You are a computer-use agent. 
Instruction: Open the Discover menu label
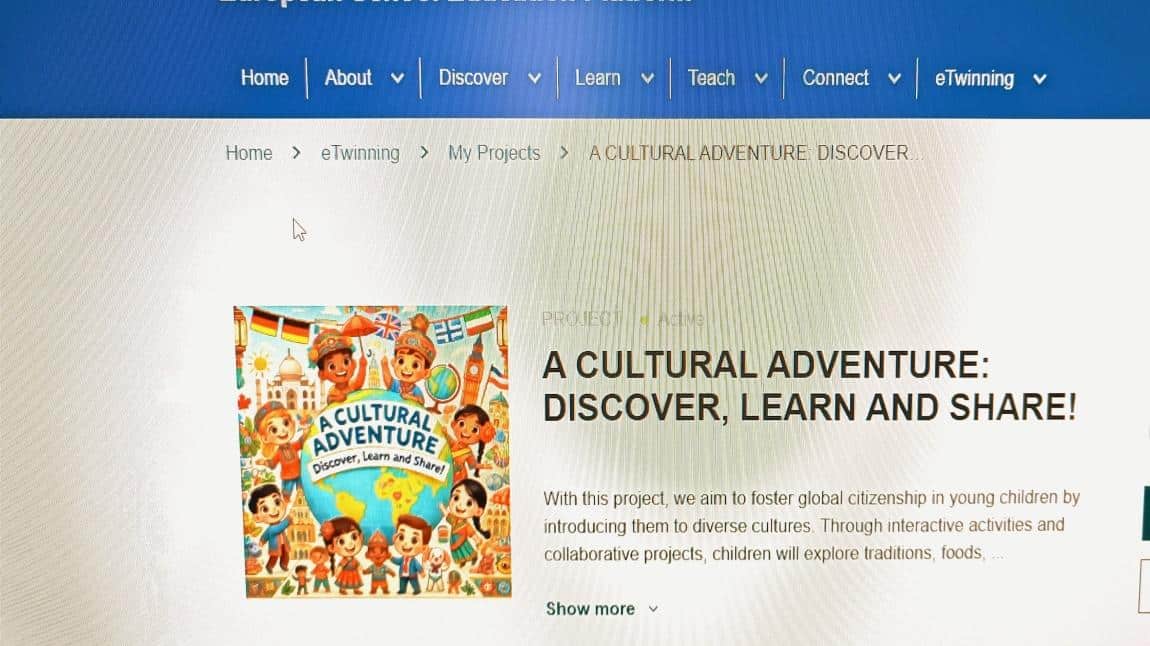click(473, 78)
